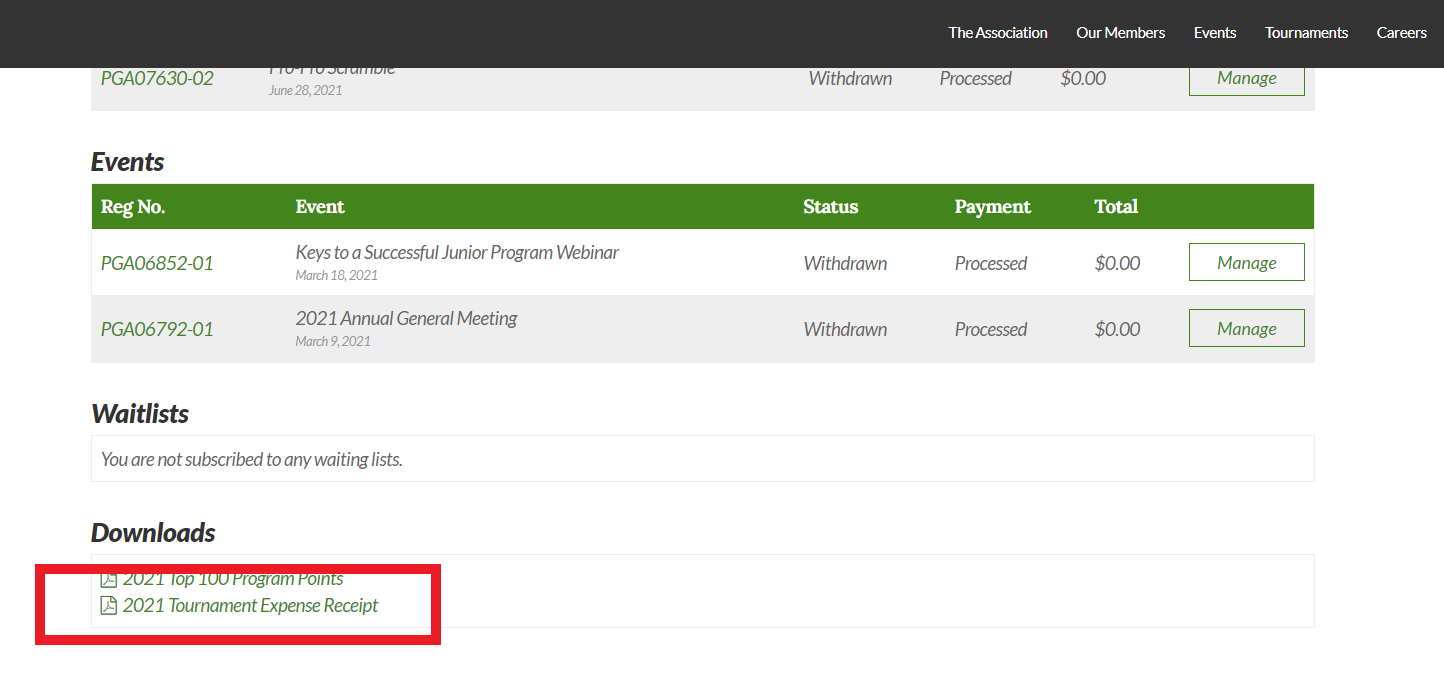Click the Reg No. column header
Screen dimensions: 1444x699
pyautogui.click(x=133, y=207)
